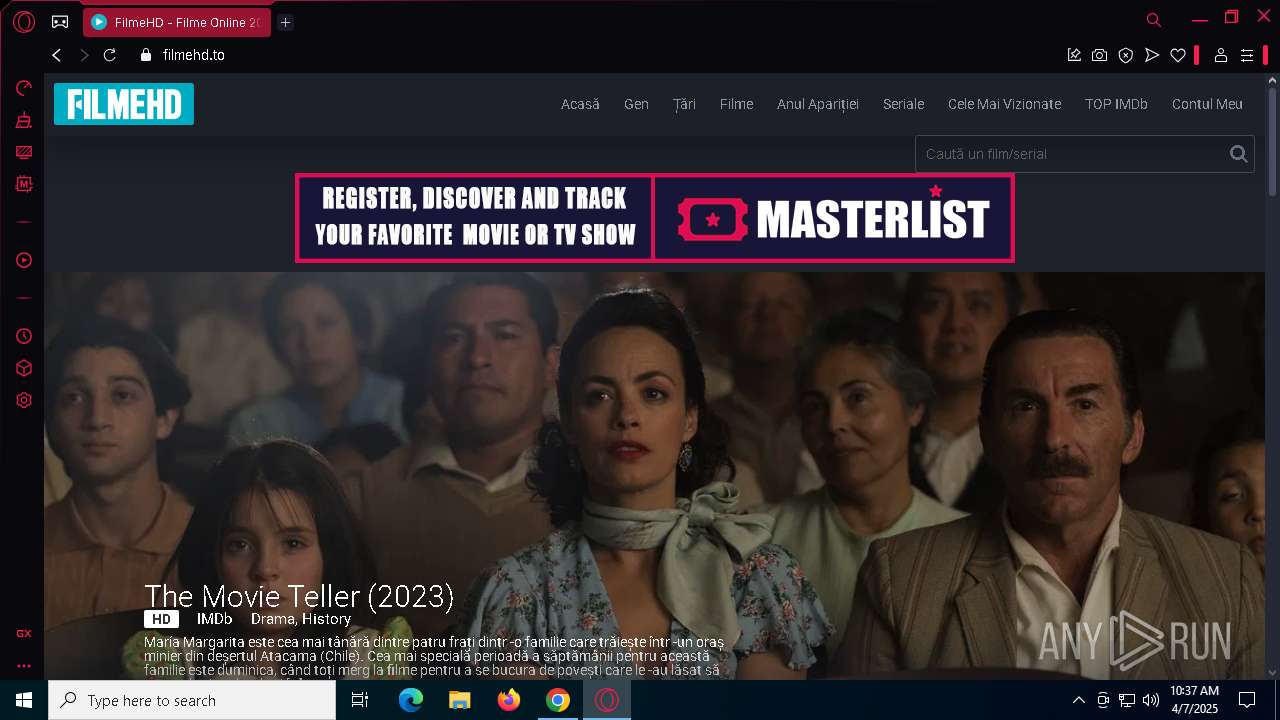Open File Explorer from taskbar
Screen dimensions: 1280x720
[x=459, y=700]
